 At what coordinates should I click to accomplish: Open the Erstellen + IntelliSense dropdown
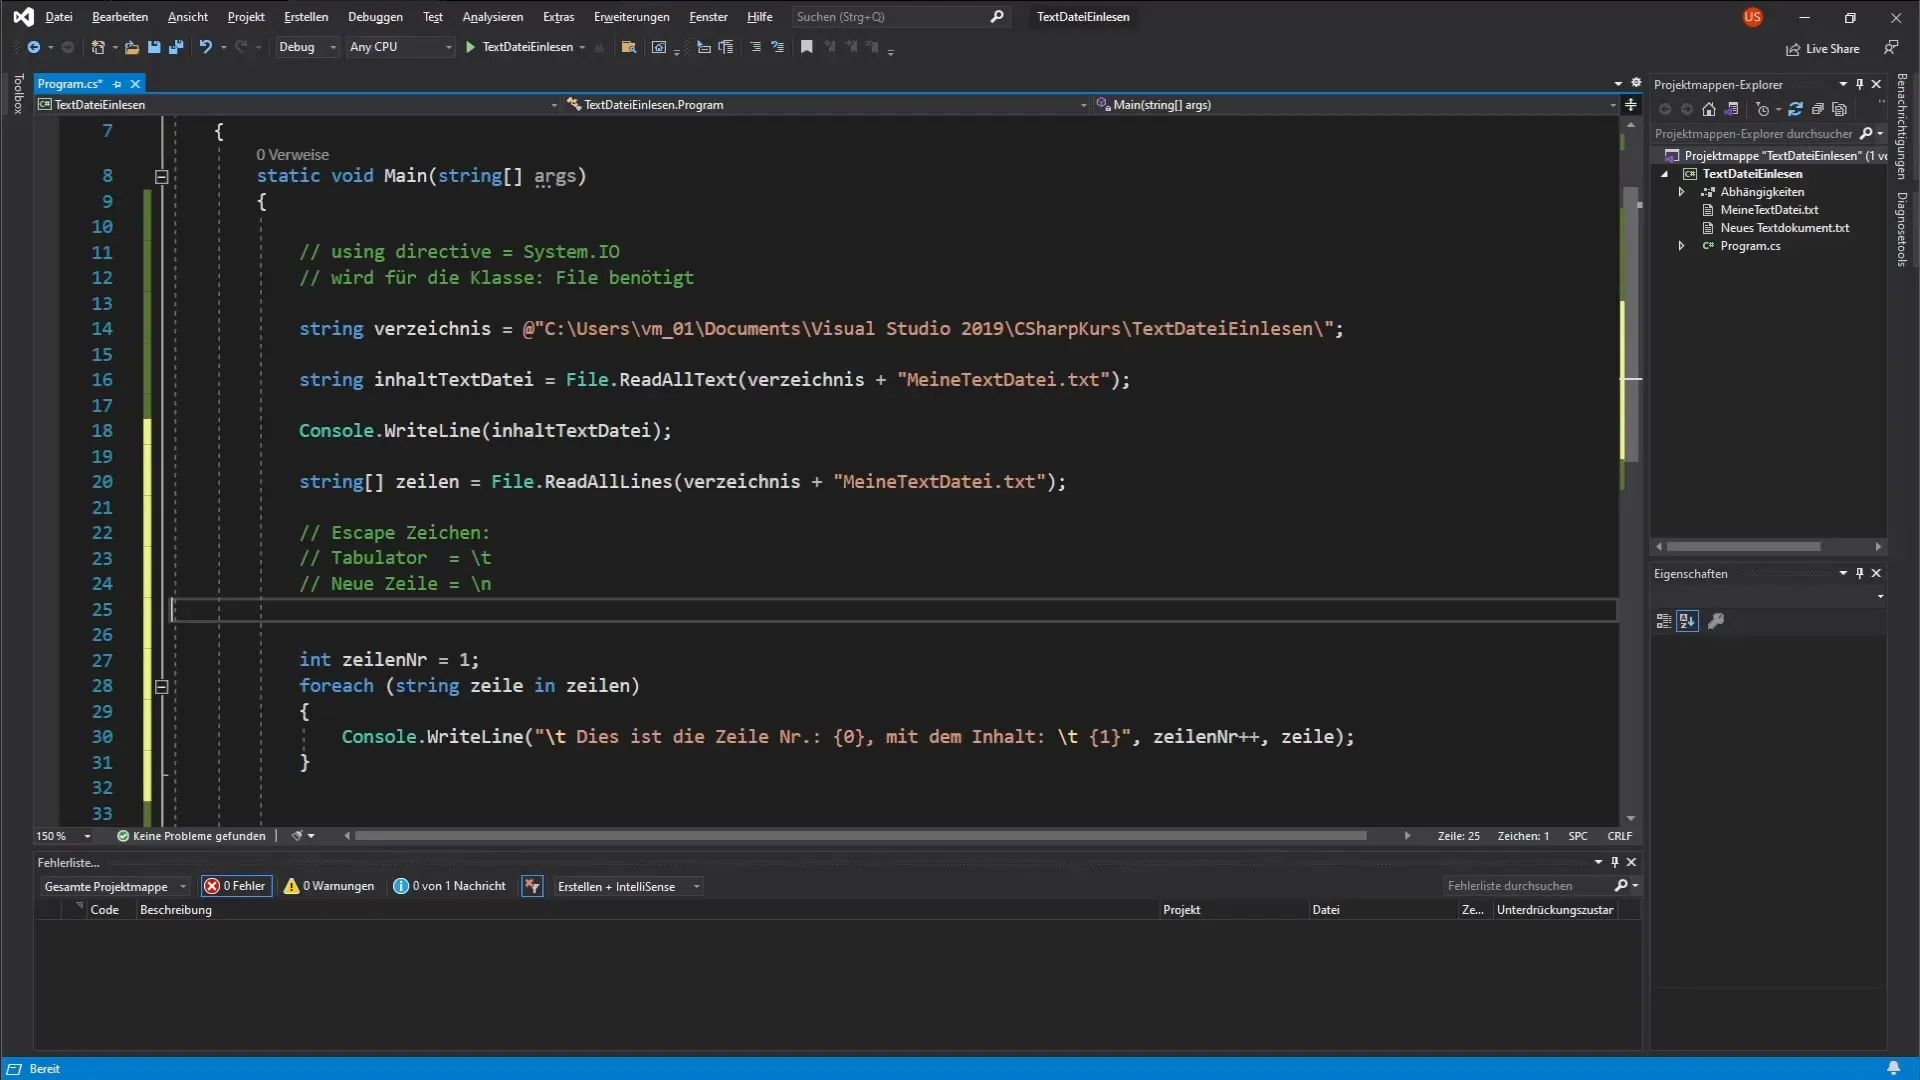629,886
